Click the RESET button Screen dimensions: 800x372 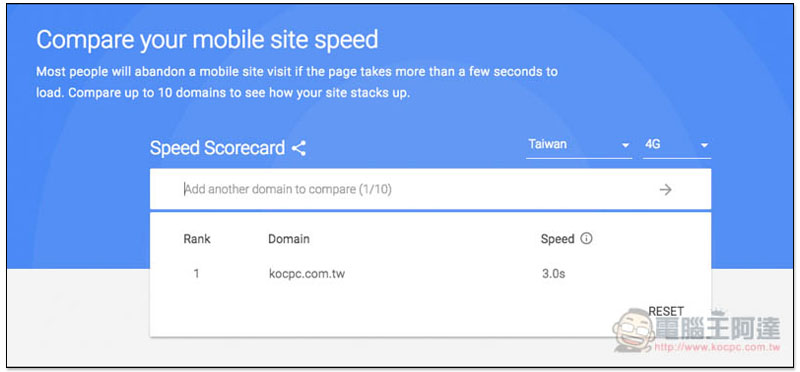(x=666, y=311)
